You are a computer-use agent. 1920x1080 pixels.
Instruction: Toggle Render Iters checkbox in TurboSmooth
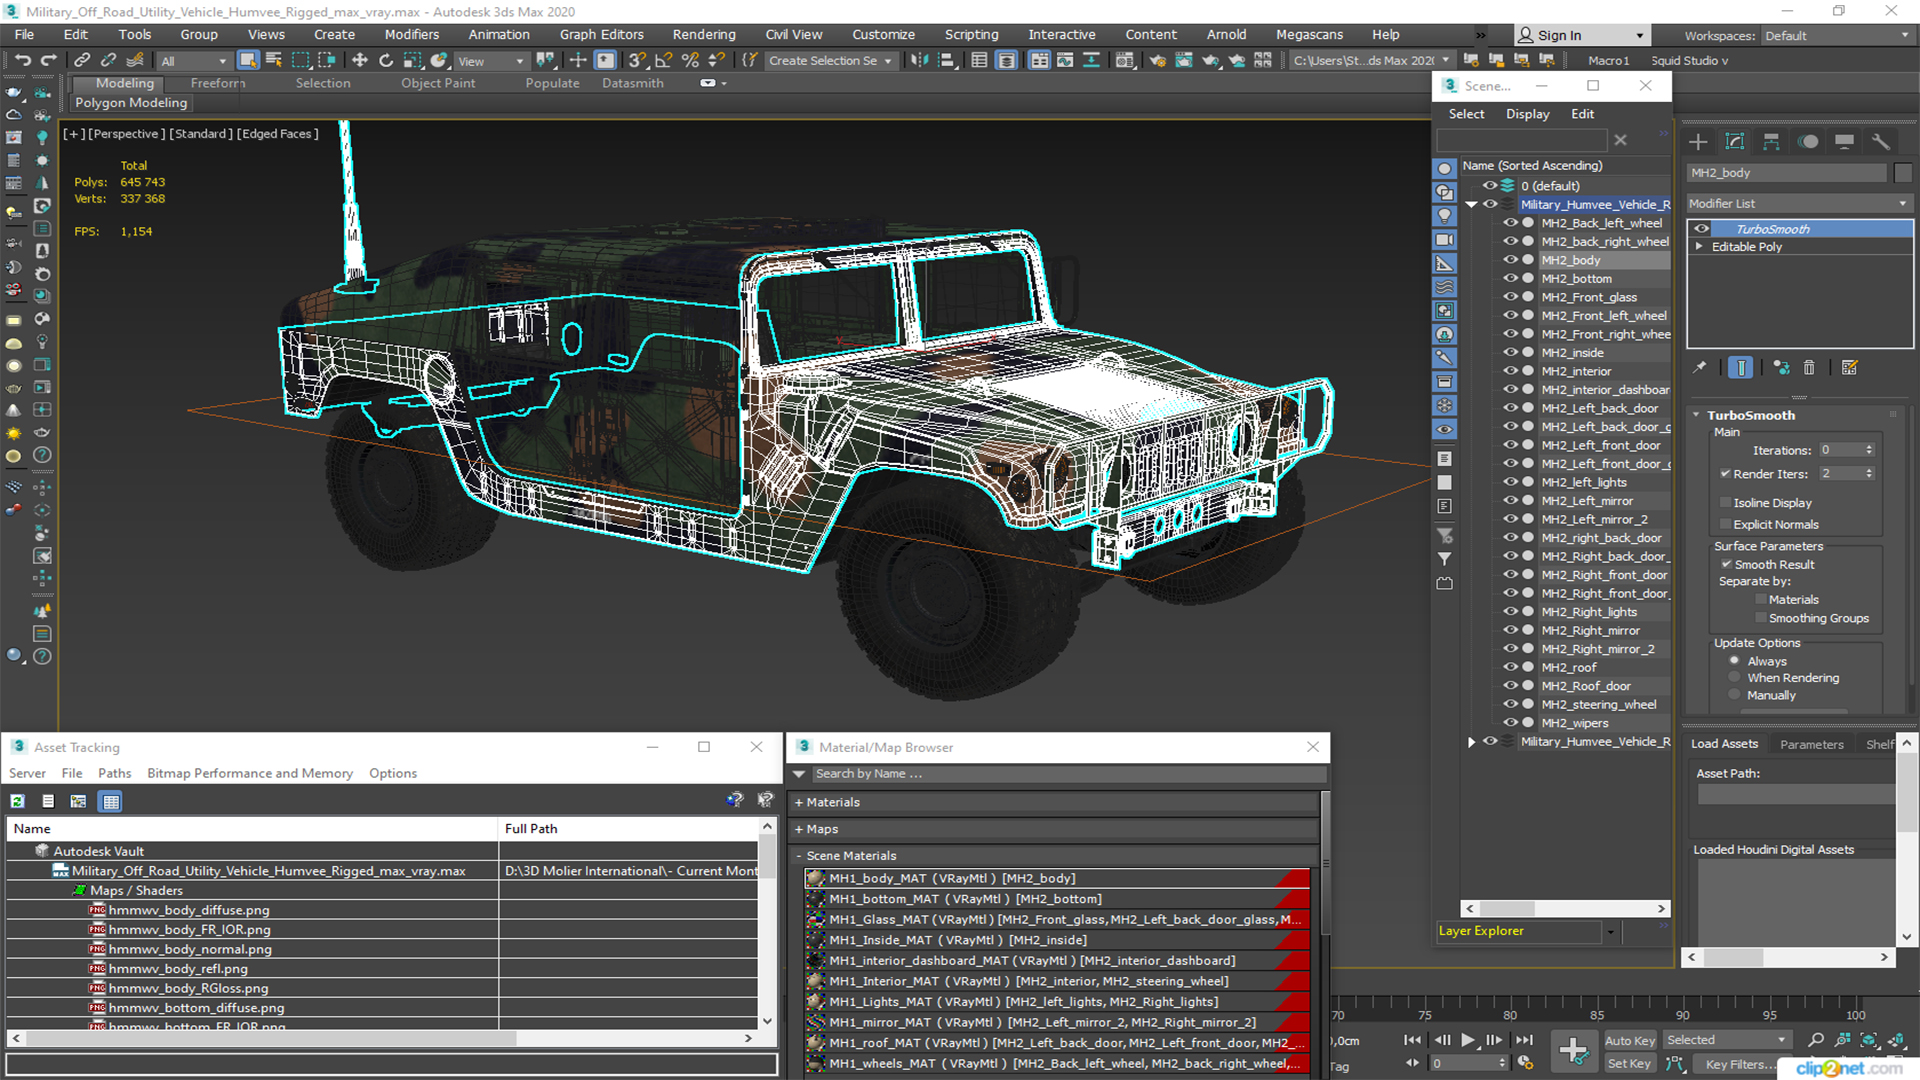[x=1725, y=473]
